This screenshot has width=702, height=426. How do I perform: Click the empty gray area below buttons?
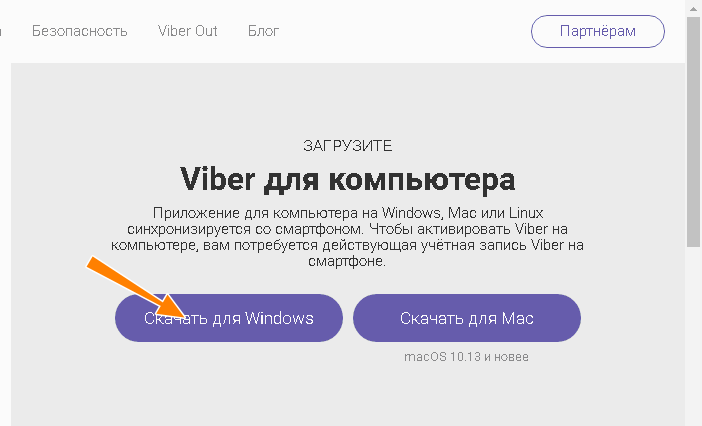(x=347, y=396)
